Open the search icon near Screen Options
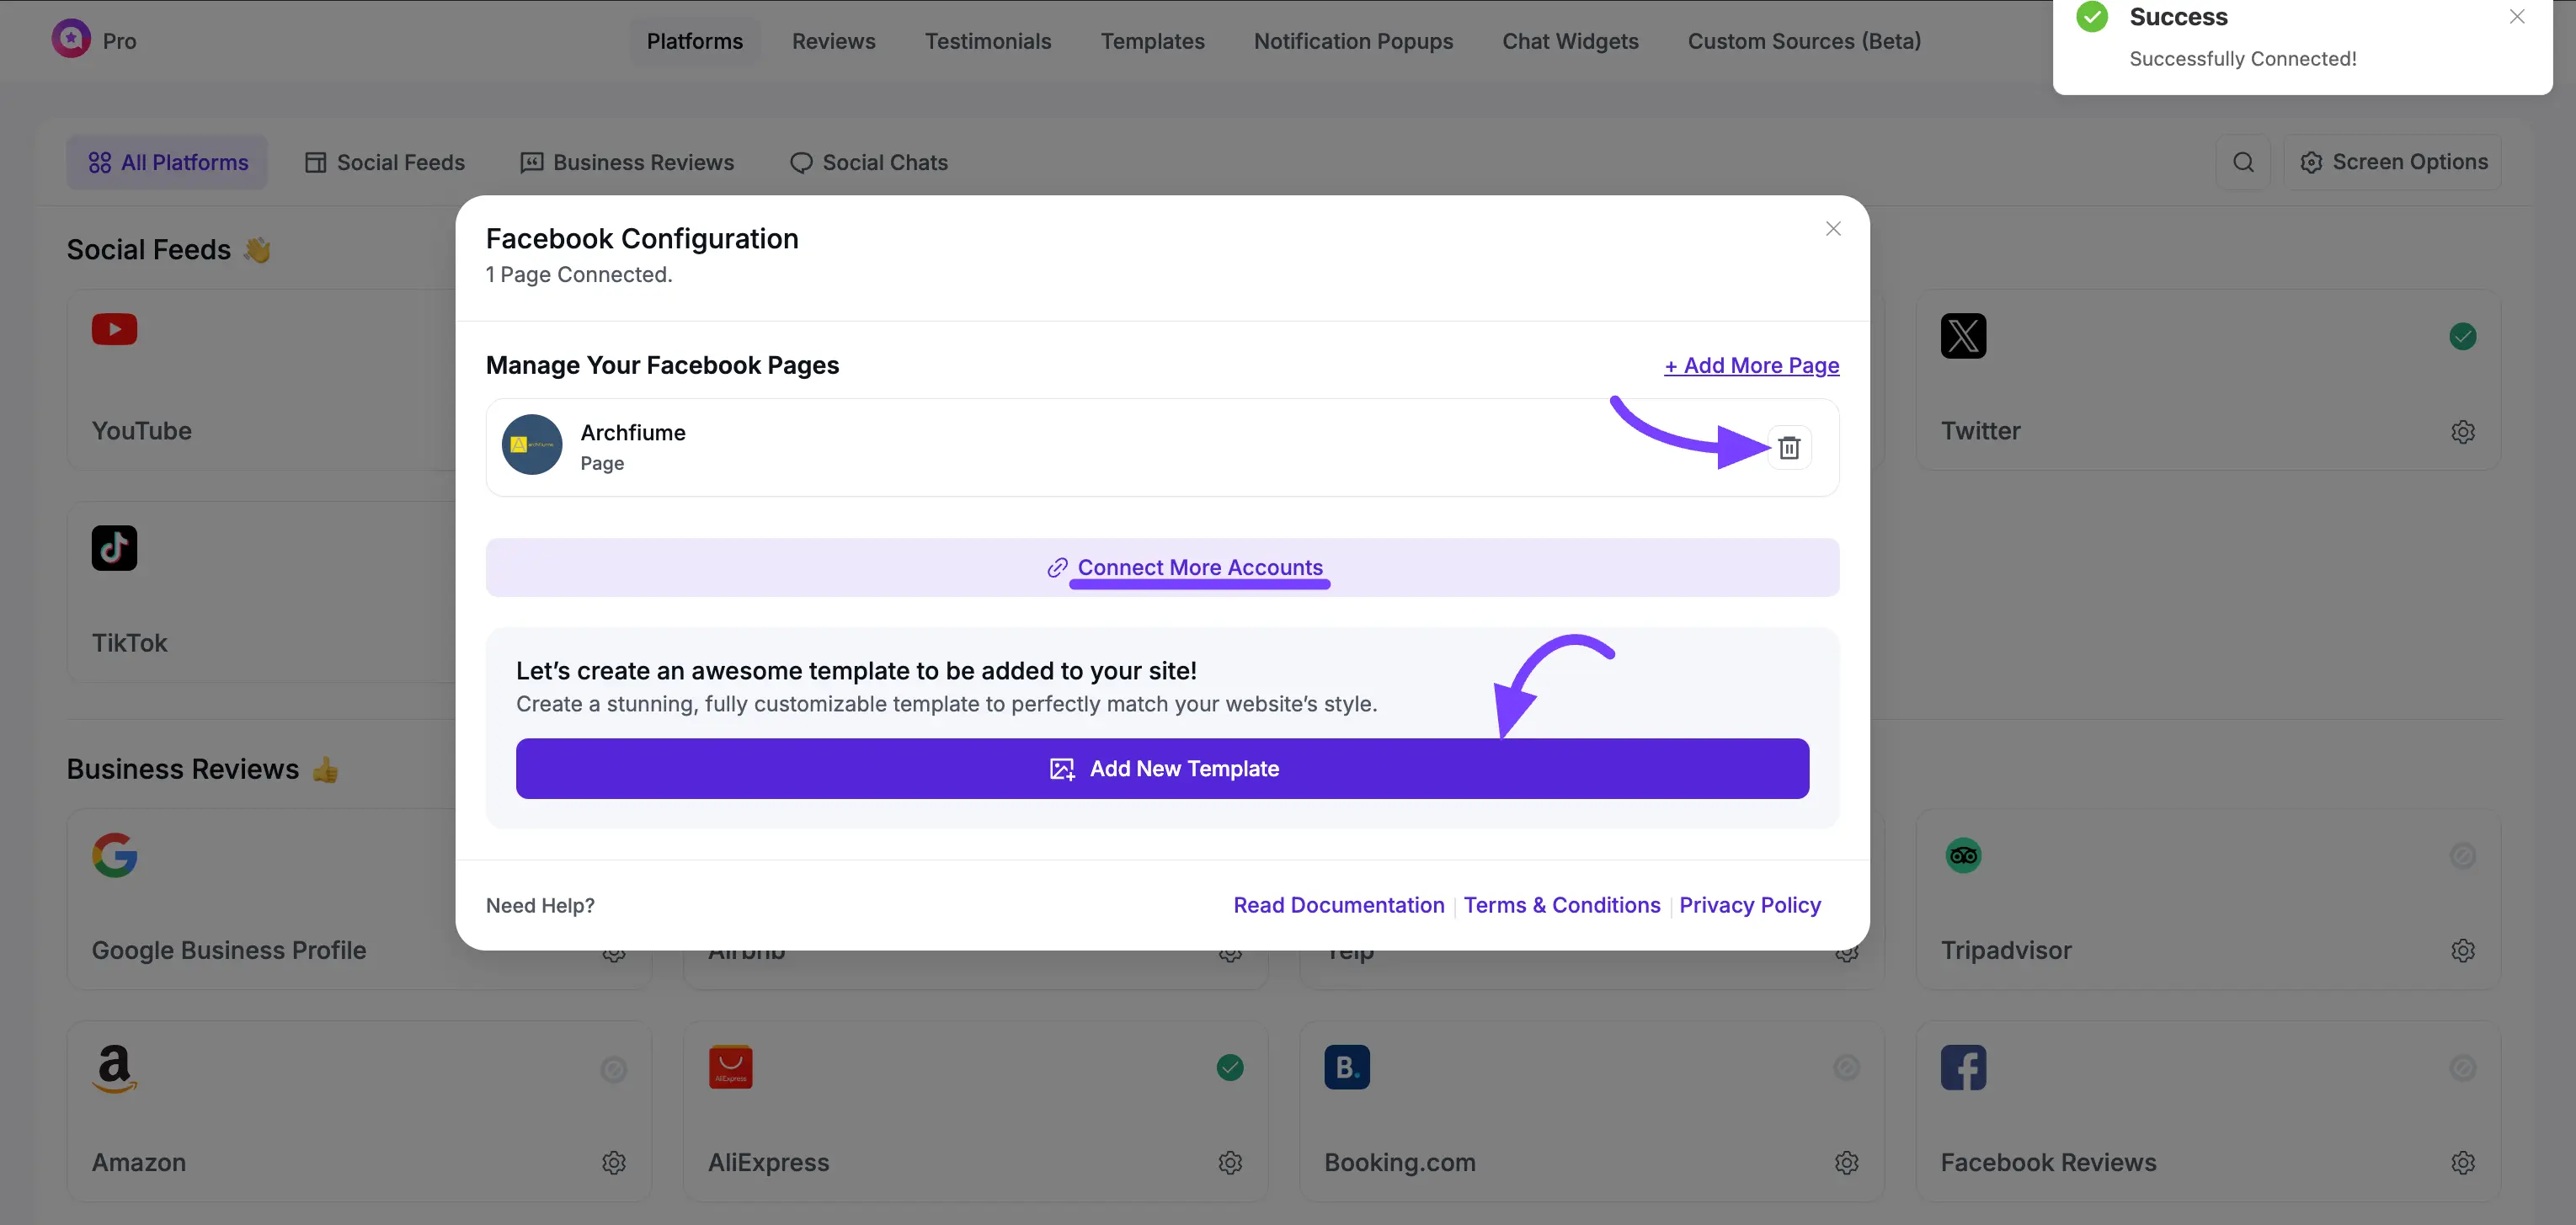The width and height of the screenshot is (2576, 1225). pos(2244,161)
